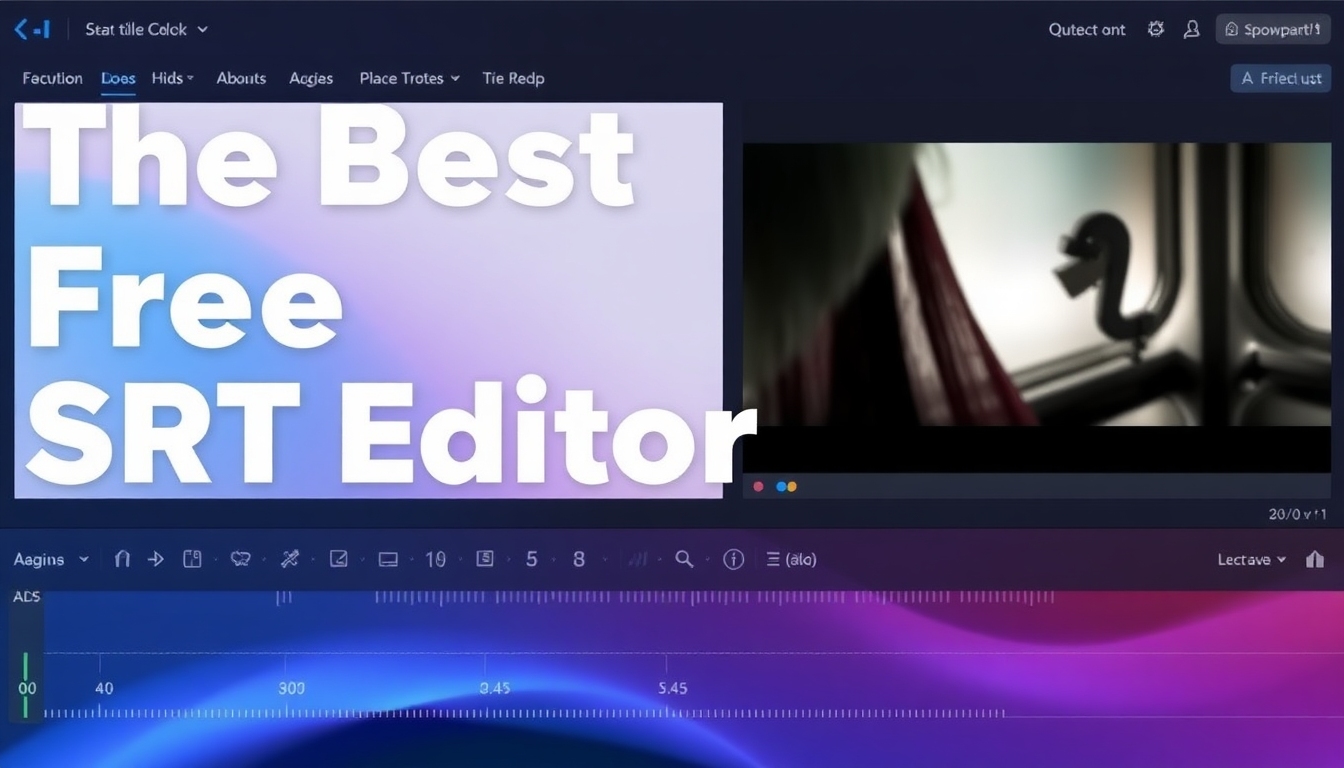
Task: Click the right arrow toolbar icon
Action: 155,559
